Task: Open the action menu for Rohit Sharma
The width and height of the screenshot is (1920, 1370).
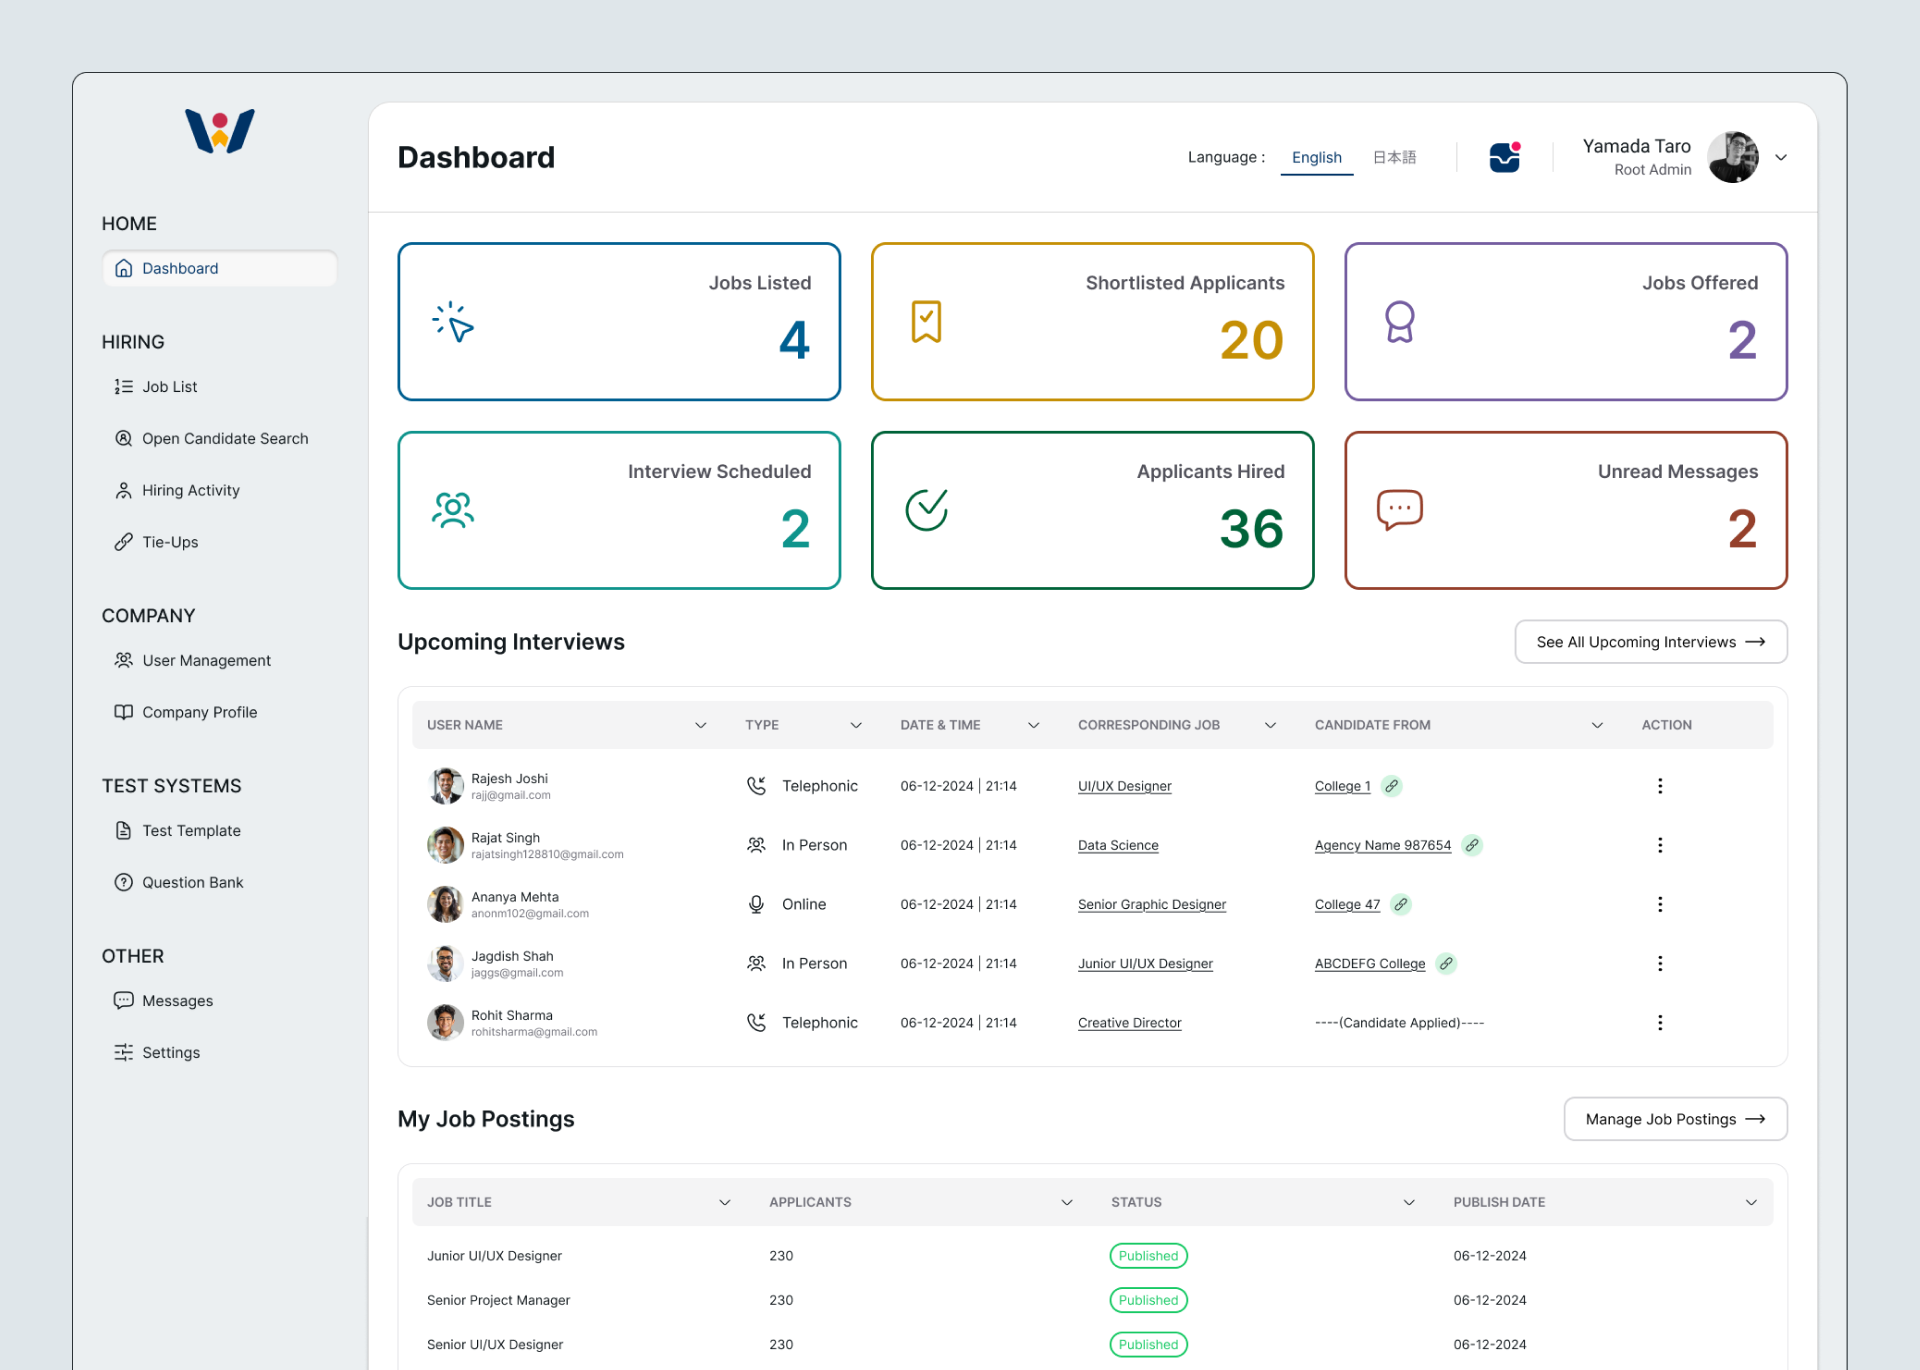Action: [x=1660, y=1022]
